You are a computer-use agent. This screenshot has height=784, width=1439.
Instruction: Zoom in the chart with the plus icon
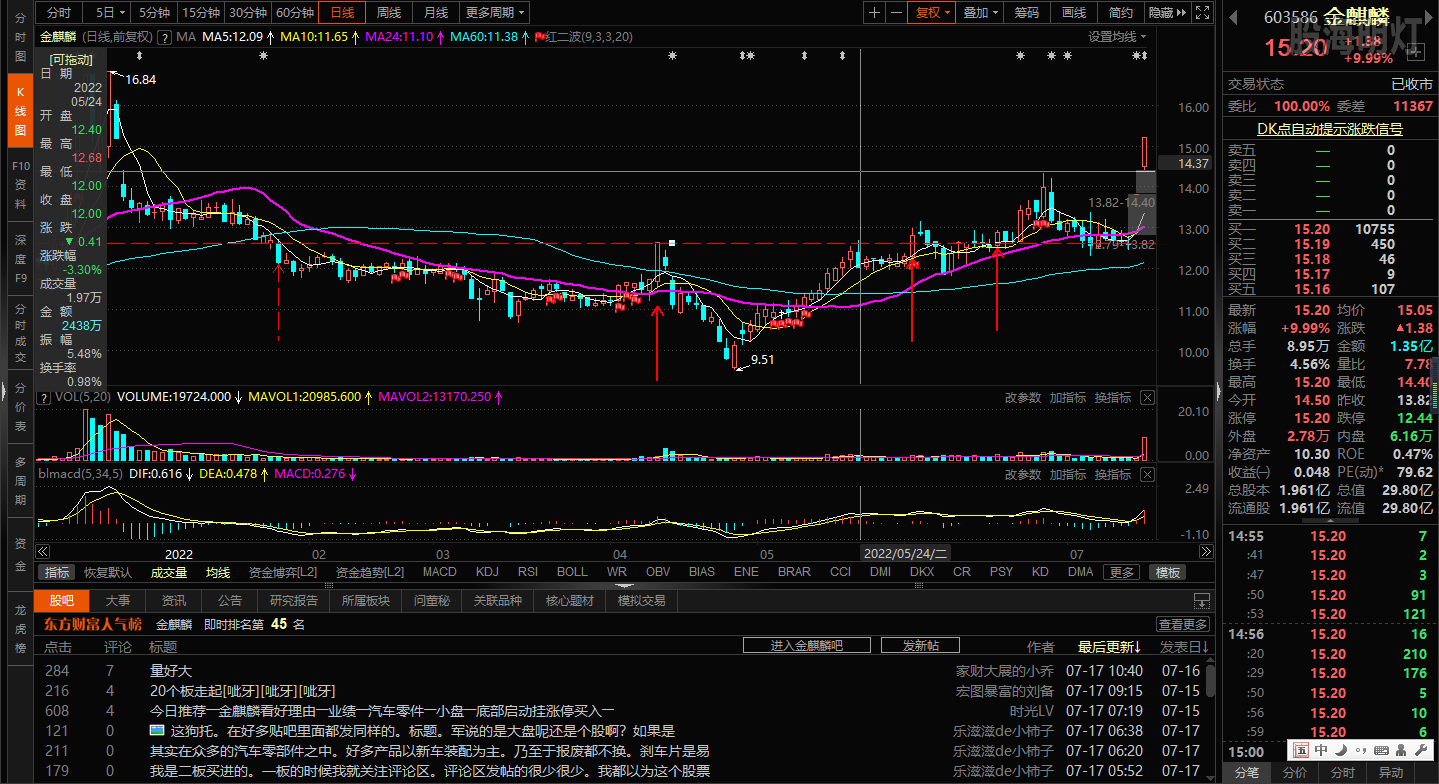(875, 12)
